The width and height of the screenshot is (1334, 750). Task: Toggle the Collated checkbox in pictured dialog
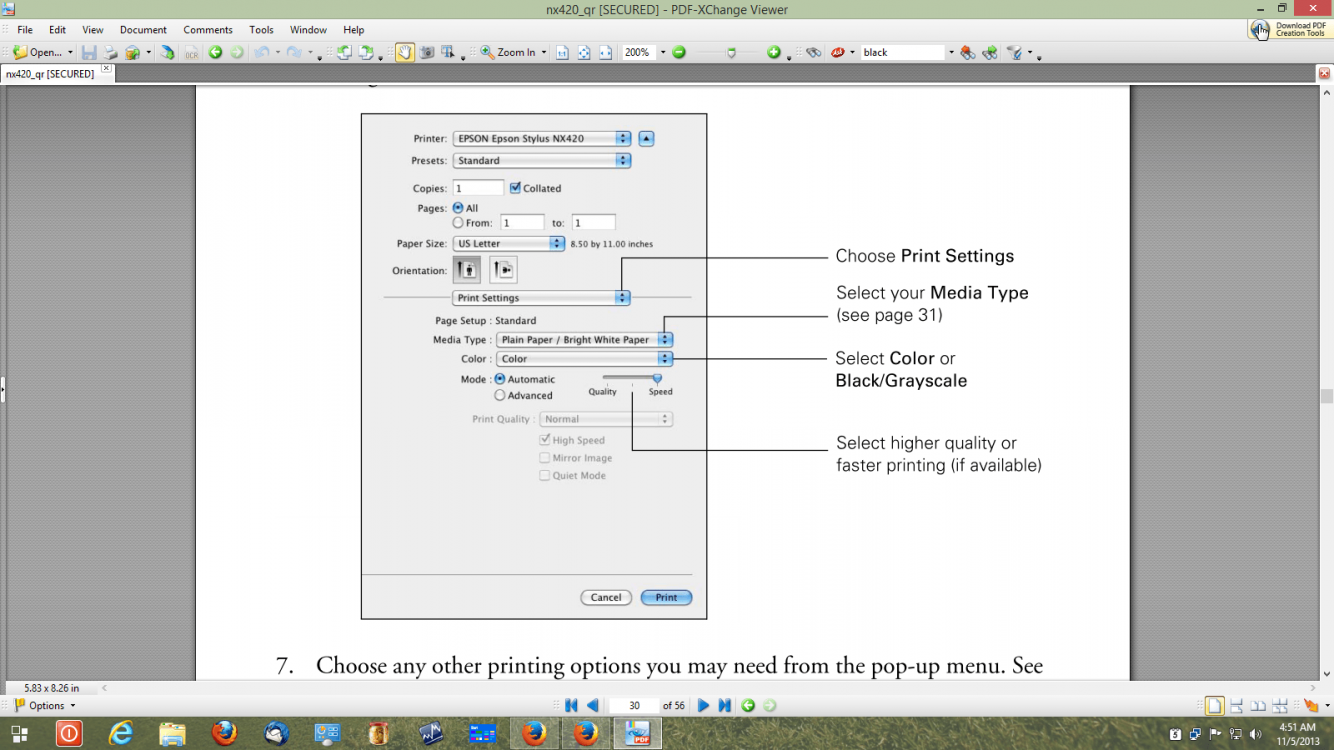point(515,188)
